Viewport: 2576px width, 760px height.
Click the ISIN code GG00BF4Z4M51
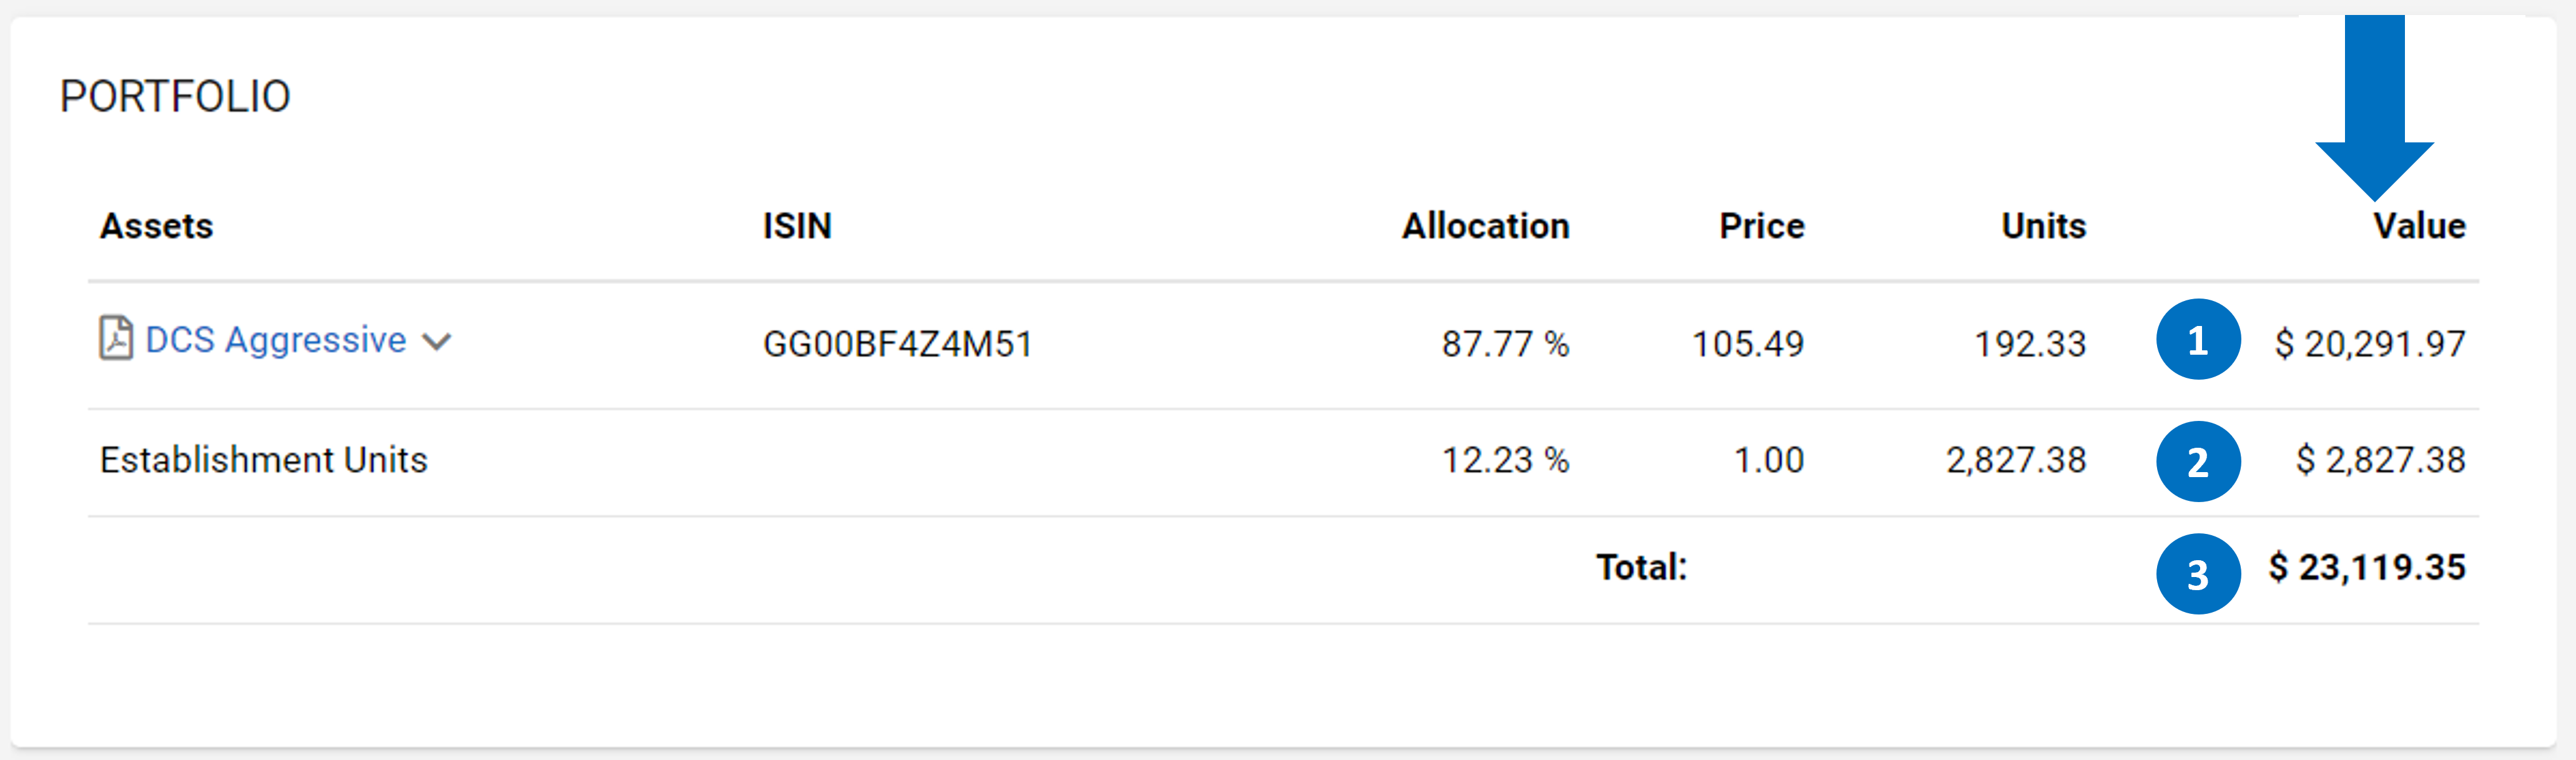(x=897, y=344)
